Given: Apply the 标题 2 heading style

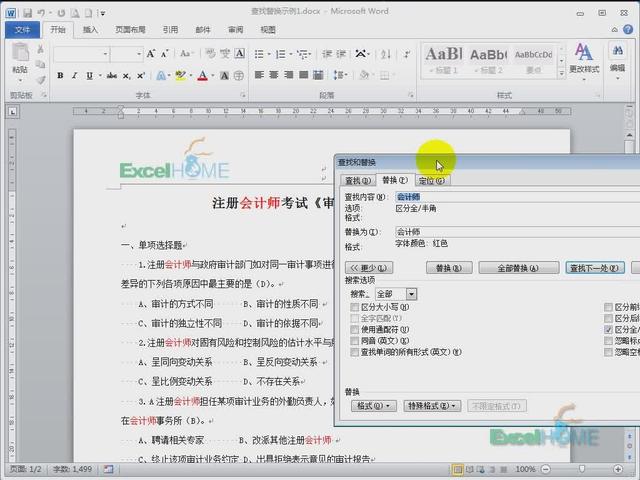Looking at the screenshot, I should (x=488, y=60).
